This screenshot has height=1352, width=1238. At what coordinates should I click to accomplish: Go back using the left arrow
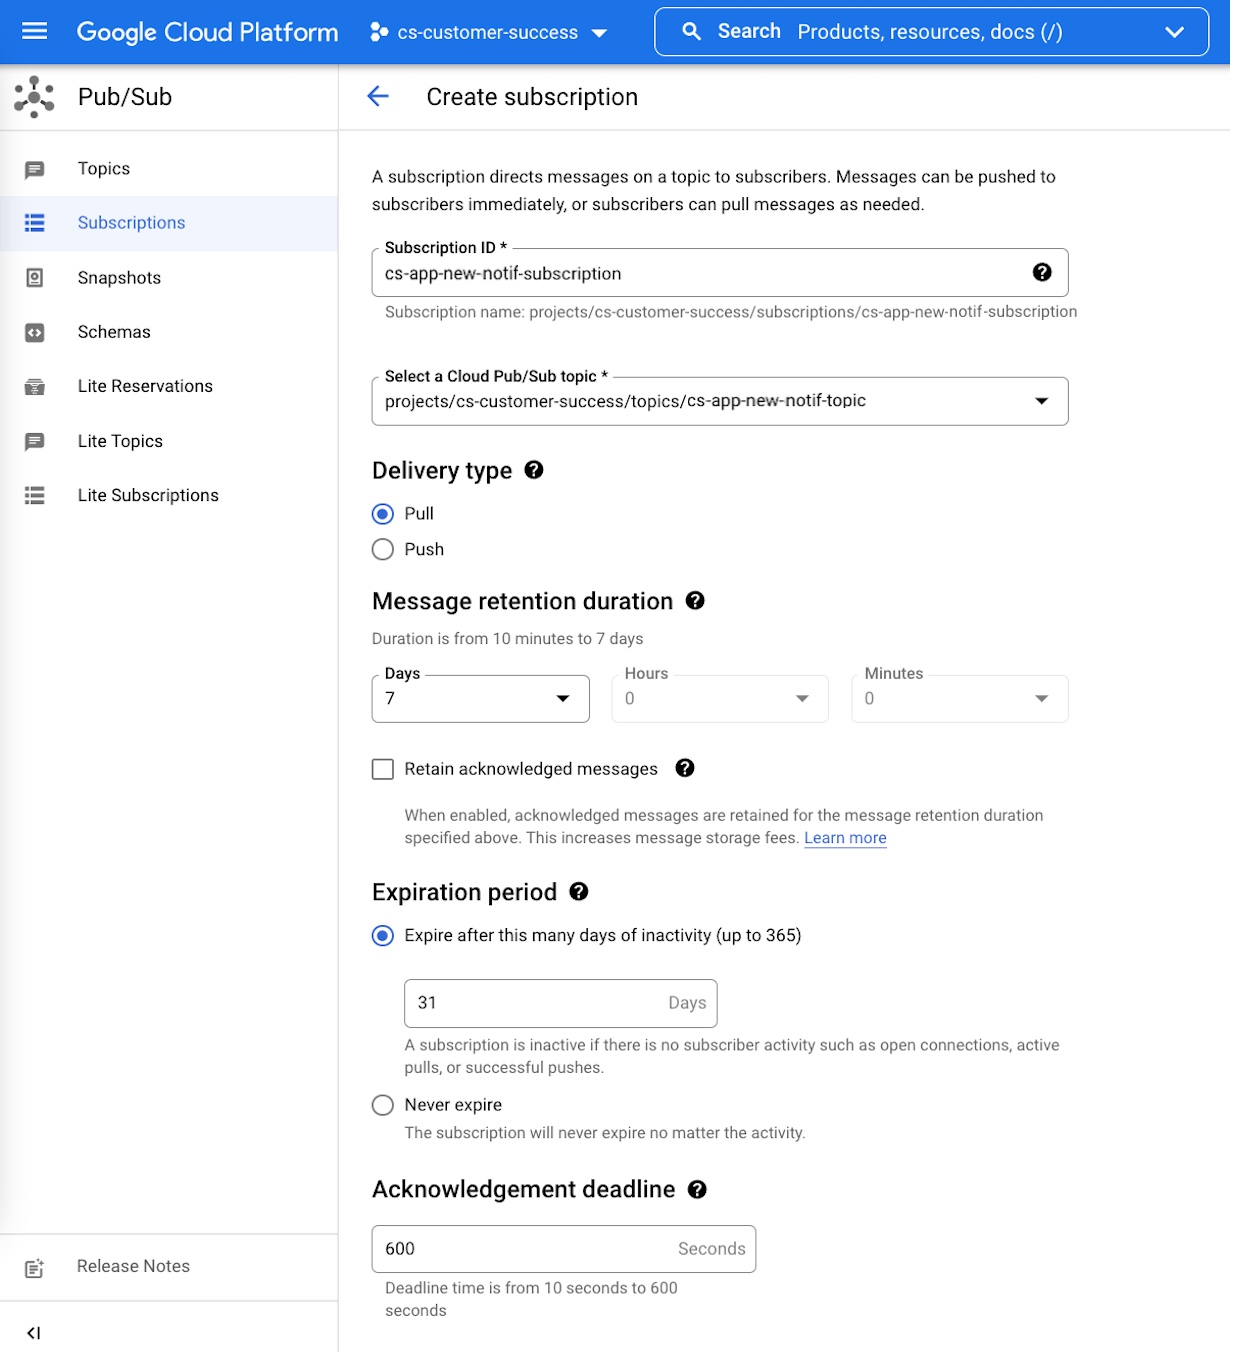click(378, 96)
